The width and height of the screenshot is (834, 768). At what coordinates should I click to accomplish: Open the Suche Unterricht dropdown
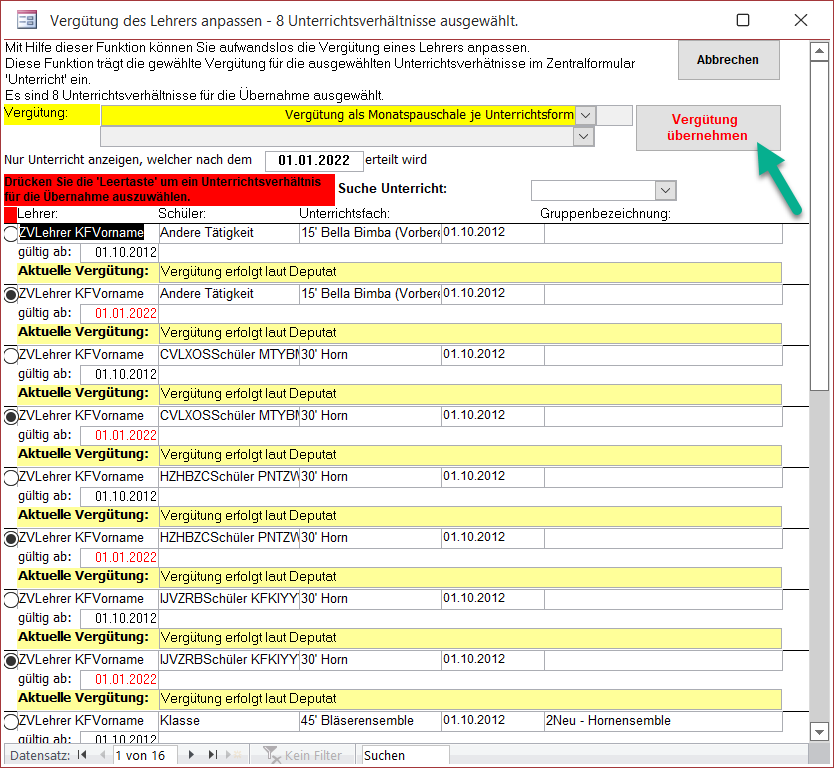click(x=665, y=190)
